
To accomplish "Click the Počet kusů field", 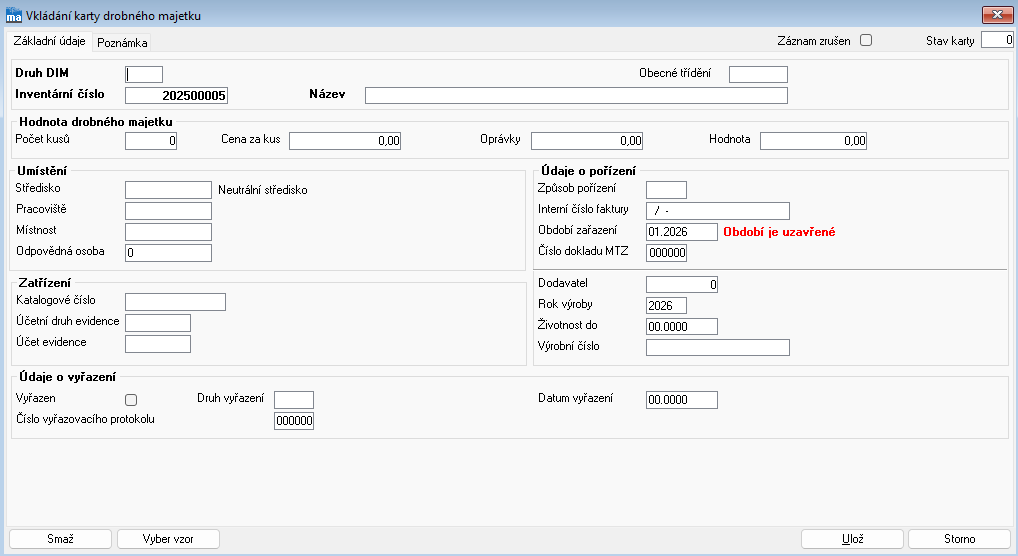I will [x=151, y=141].
